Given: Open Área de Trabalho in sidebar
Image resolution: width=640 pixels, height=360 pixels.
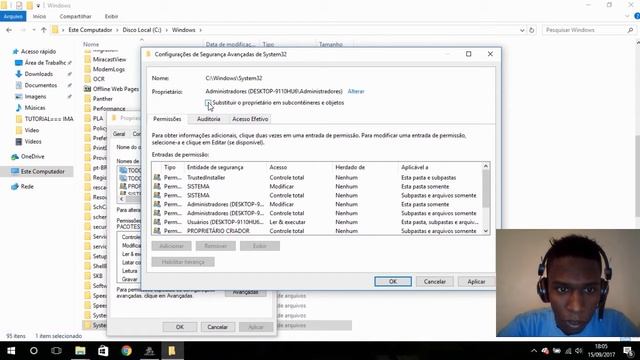Looking at the screenshot, I should pyautogui.click(x=45, y=62).
